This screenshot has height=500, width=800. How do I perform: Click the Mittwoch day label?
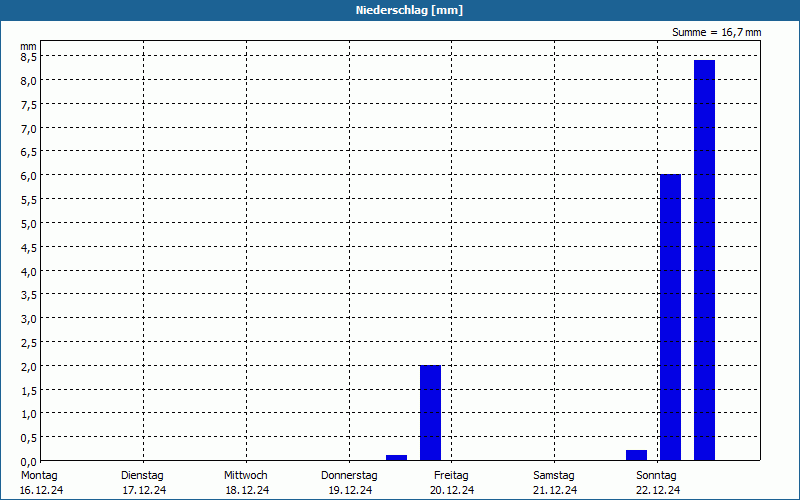coord(245,476)
